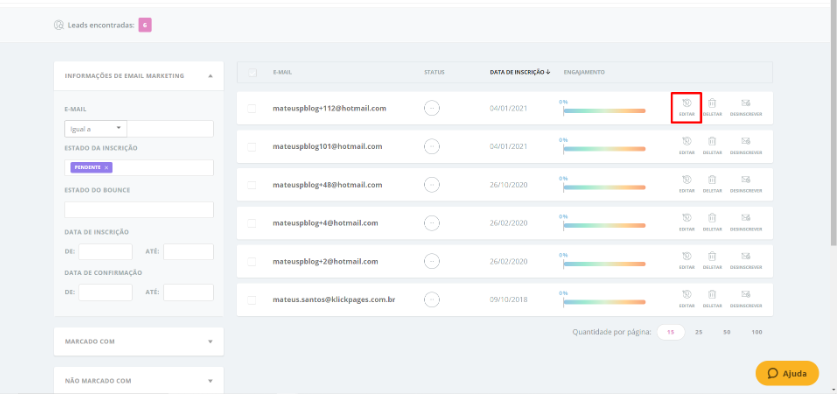
Task: Focus Data de Inscrição 'Até' field
Action: (x=189, y=252)
